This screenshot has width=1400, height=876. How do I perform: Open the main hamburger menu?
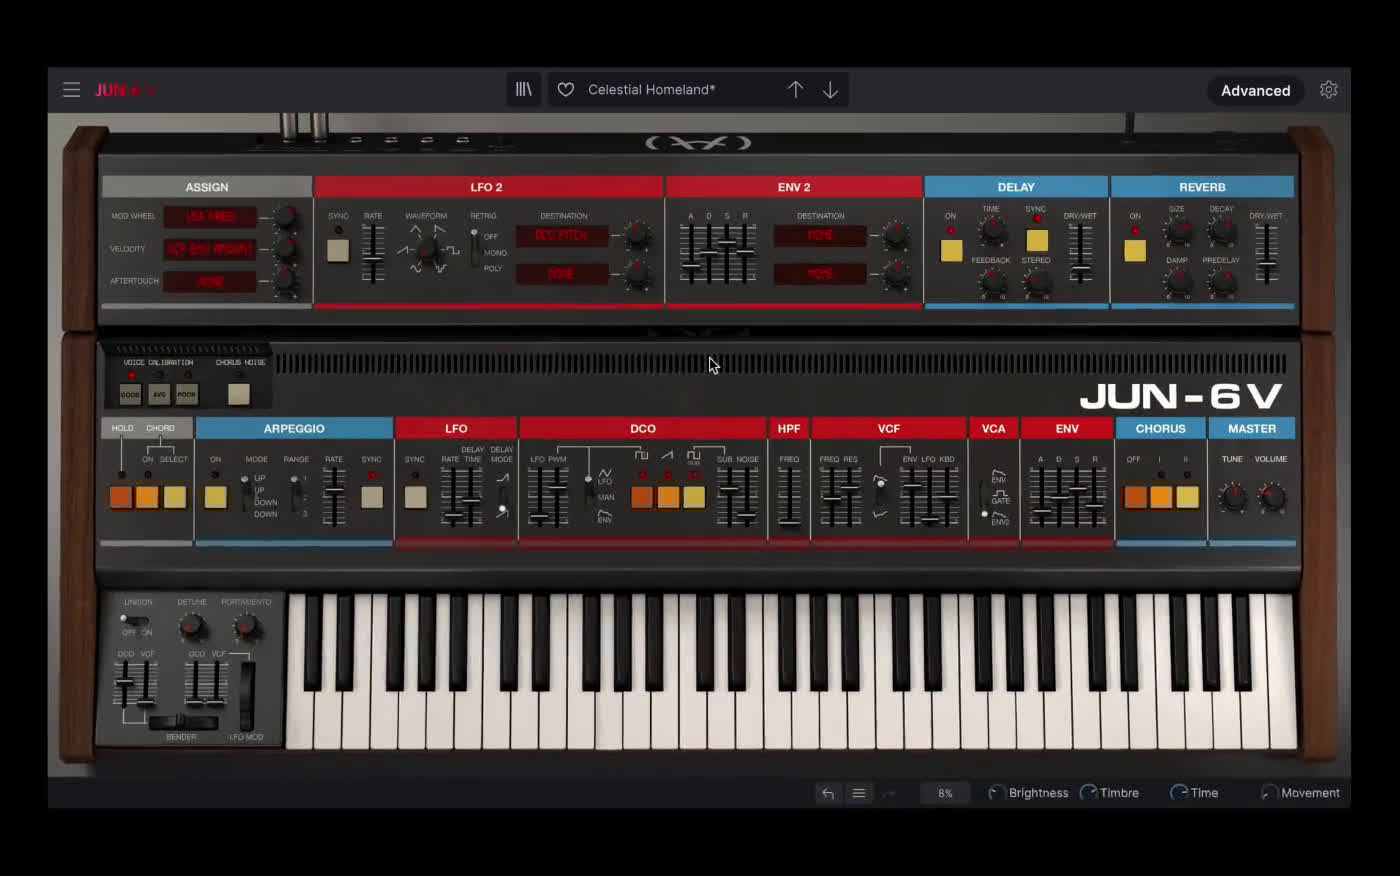tap(71, 89)
